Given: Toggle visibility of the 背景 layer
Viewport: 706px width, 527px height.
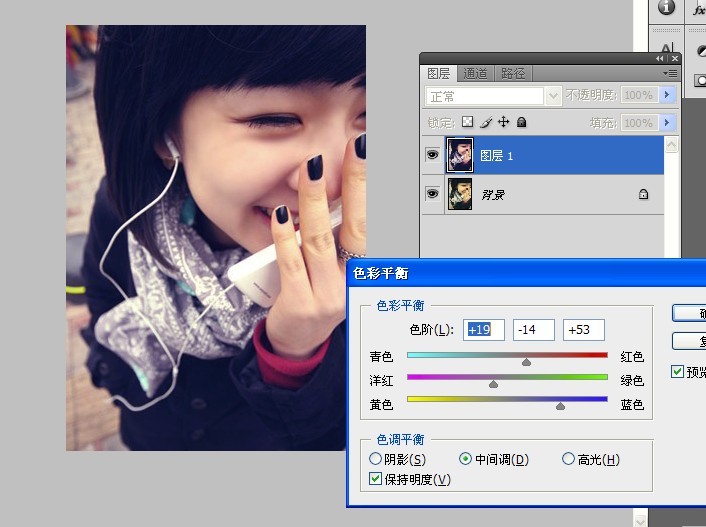Looking at the screenshot, I should (x=432, y=194).
